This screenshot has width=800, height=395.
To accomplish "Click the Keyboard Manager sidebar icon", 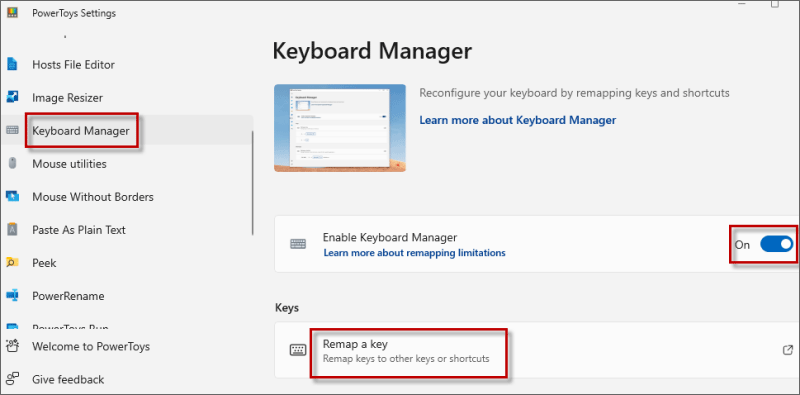I will (12, 130).
